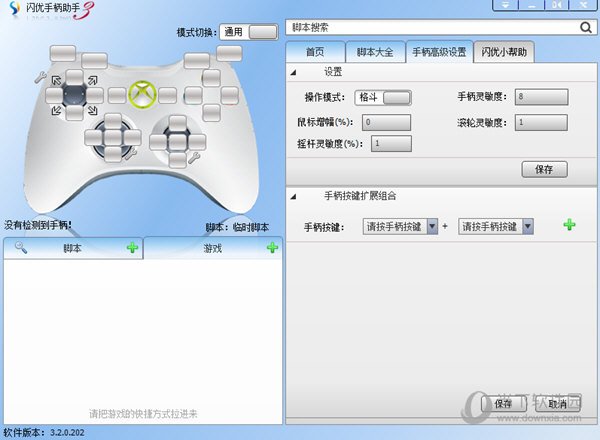The height and width of the screenshot is (440, 600).
Task: Click the green plus on the 脚本 tab
Action: coord(132,248)
